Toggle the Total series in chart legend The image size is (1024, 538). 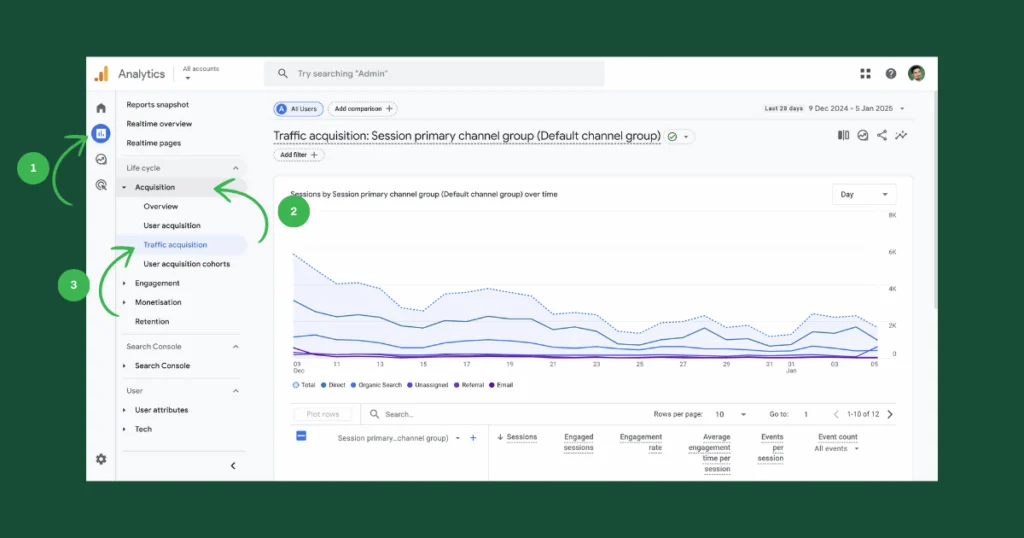[x=304, y=385]
